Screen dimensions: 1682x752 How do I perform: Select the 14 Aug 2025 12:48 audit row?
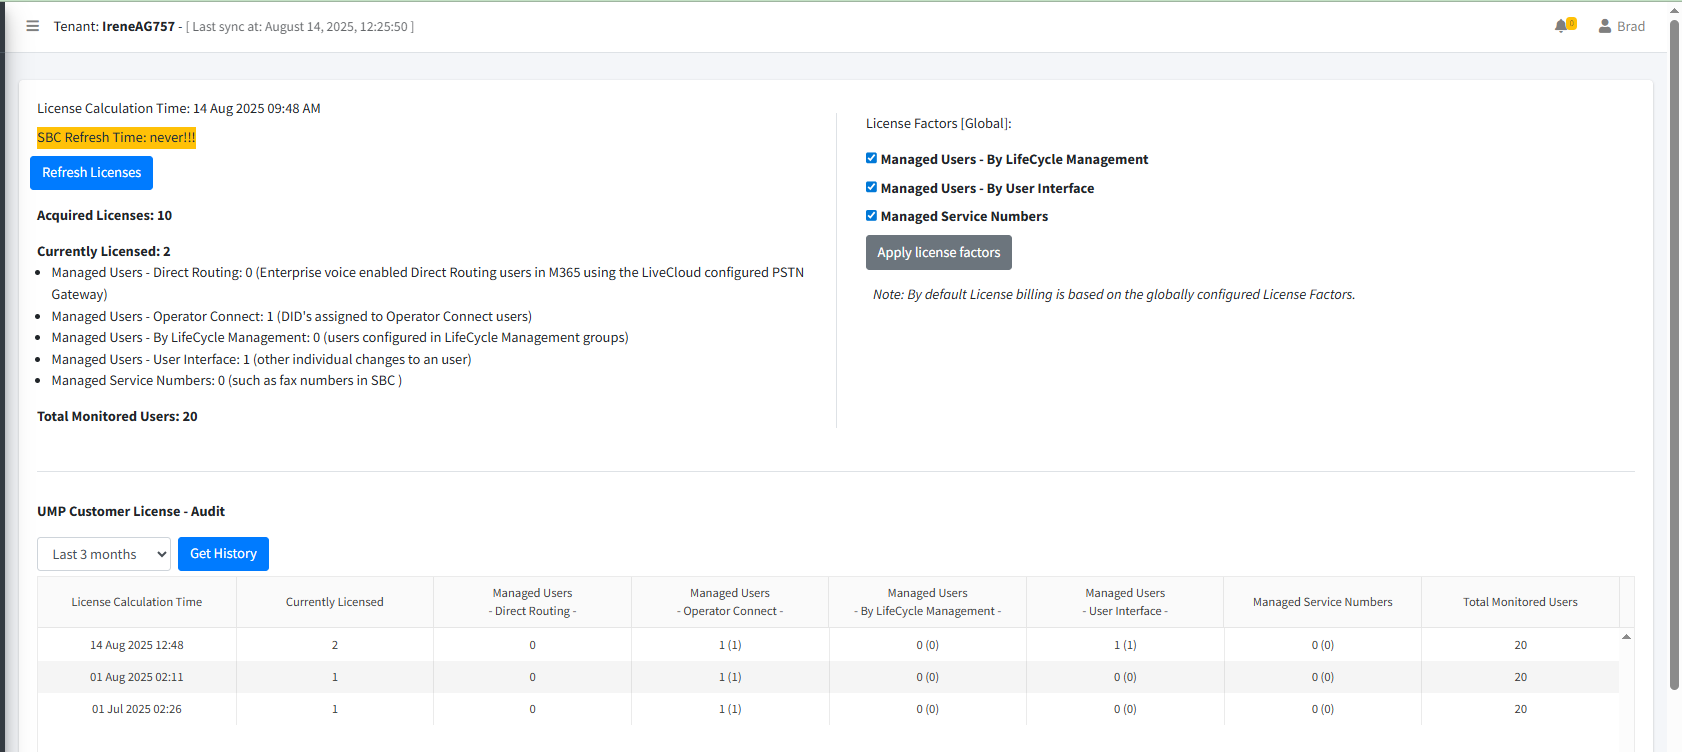[828, 645]
